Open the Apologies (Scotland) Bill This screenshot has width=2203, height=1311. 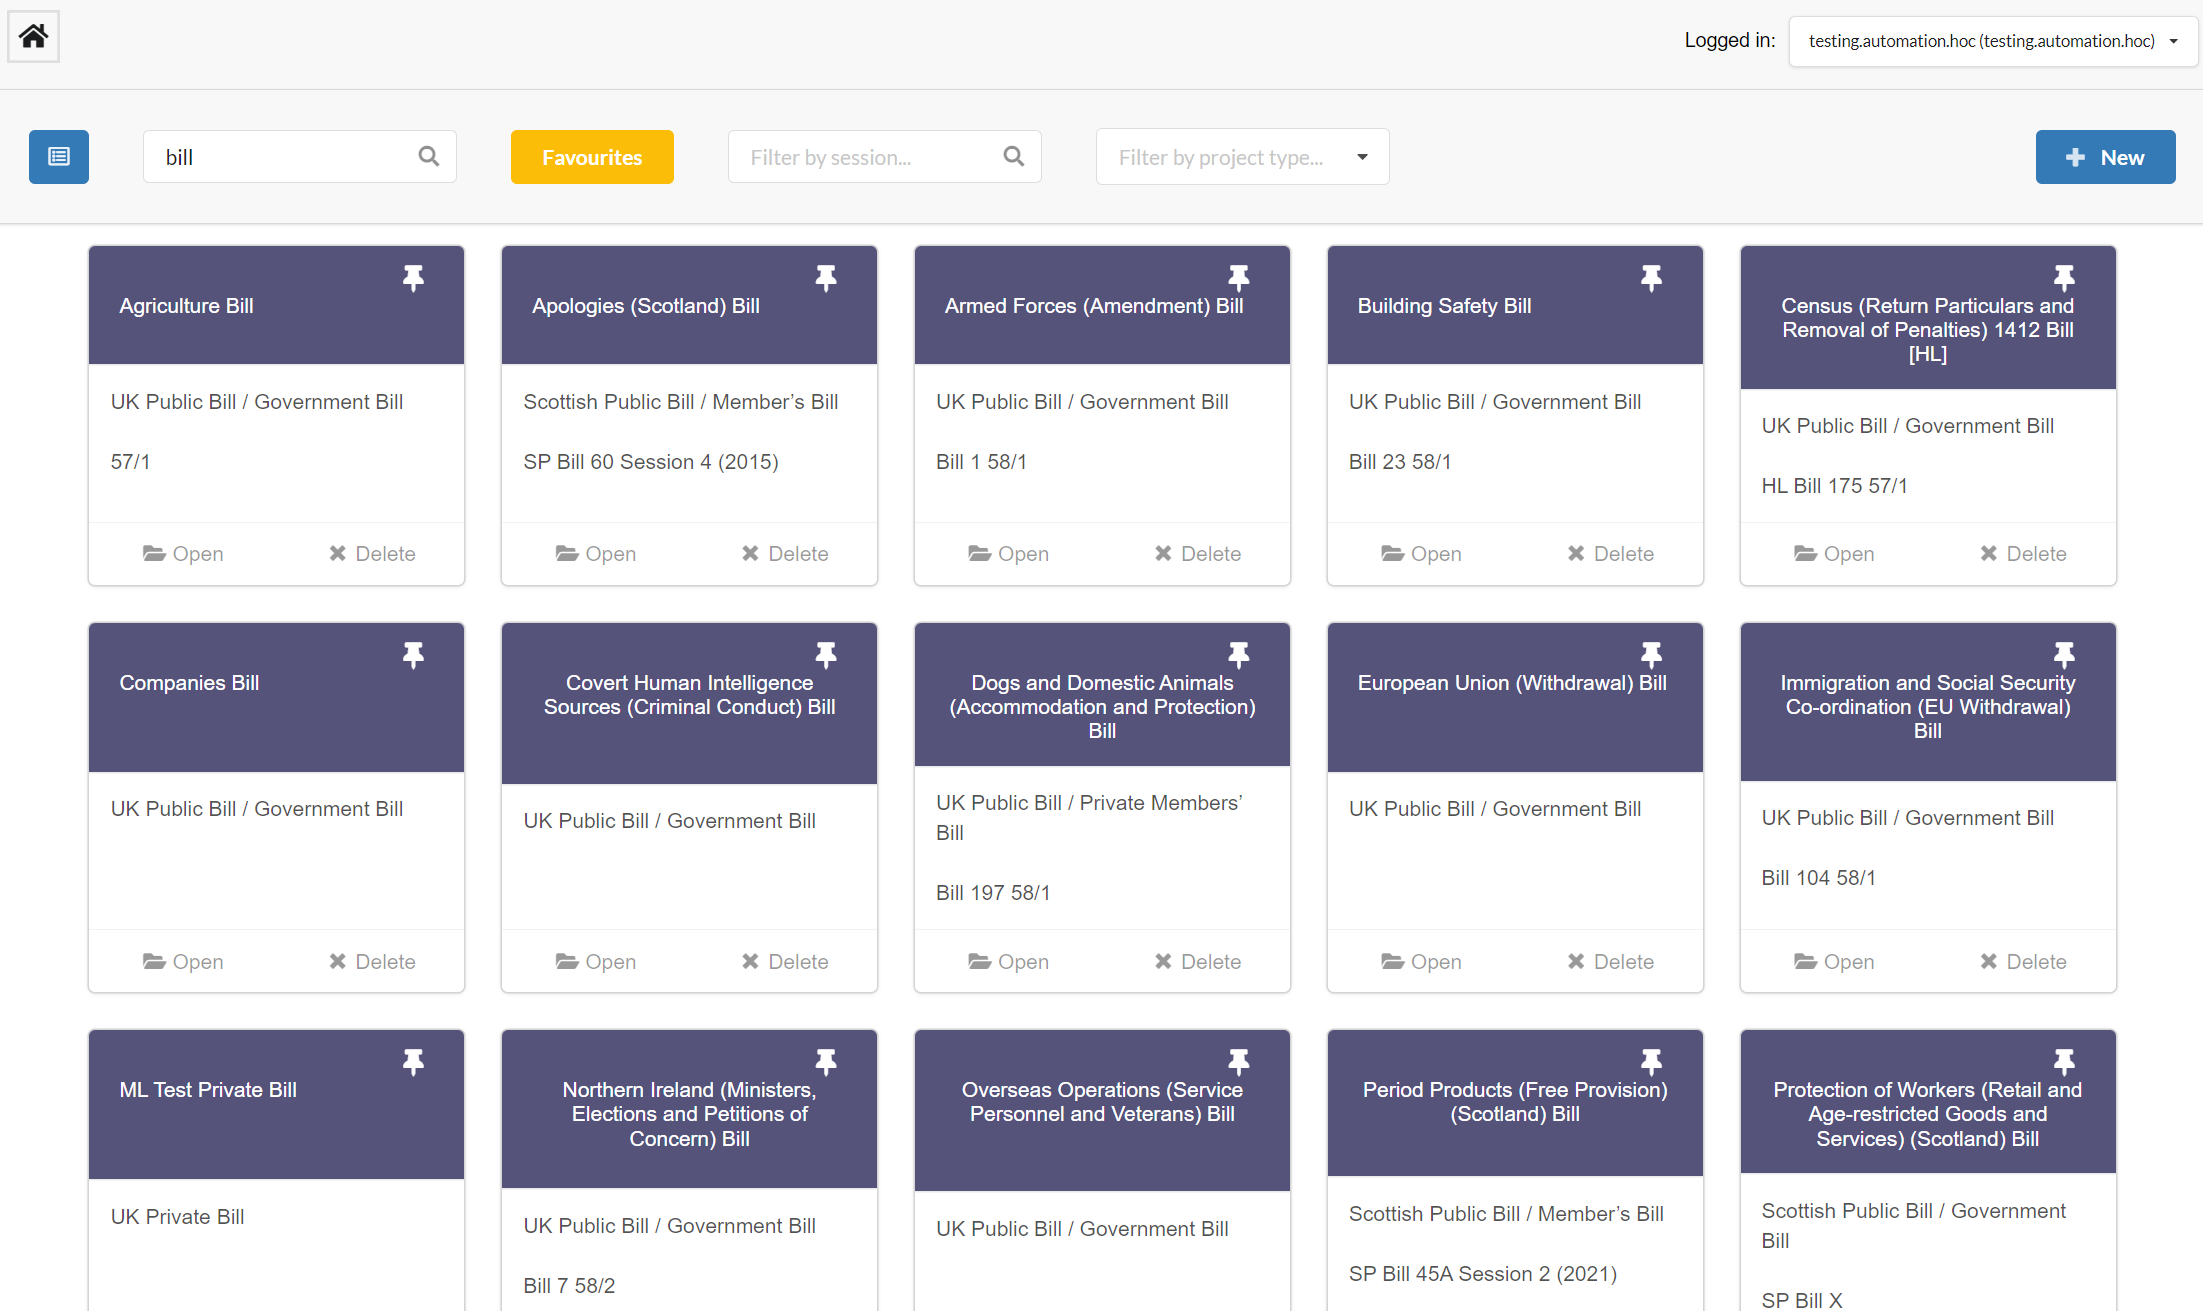pos(596,554)
